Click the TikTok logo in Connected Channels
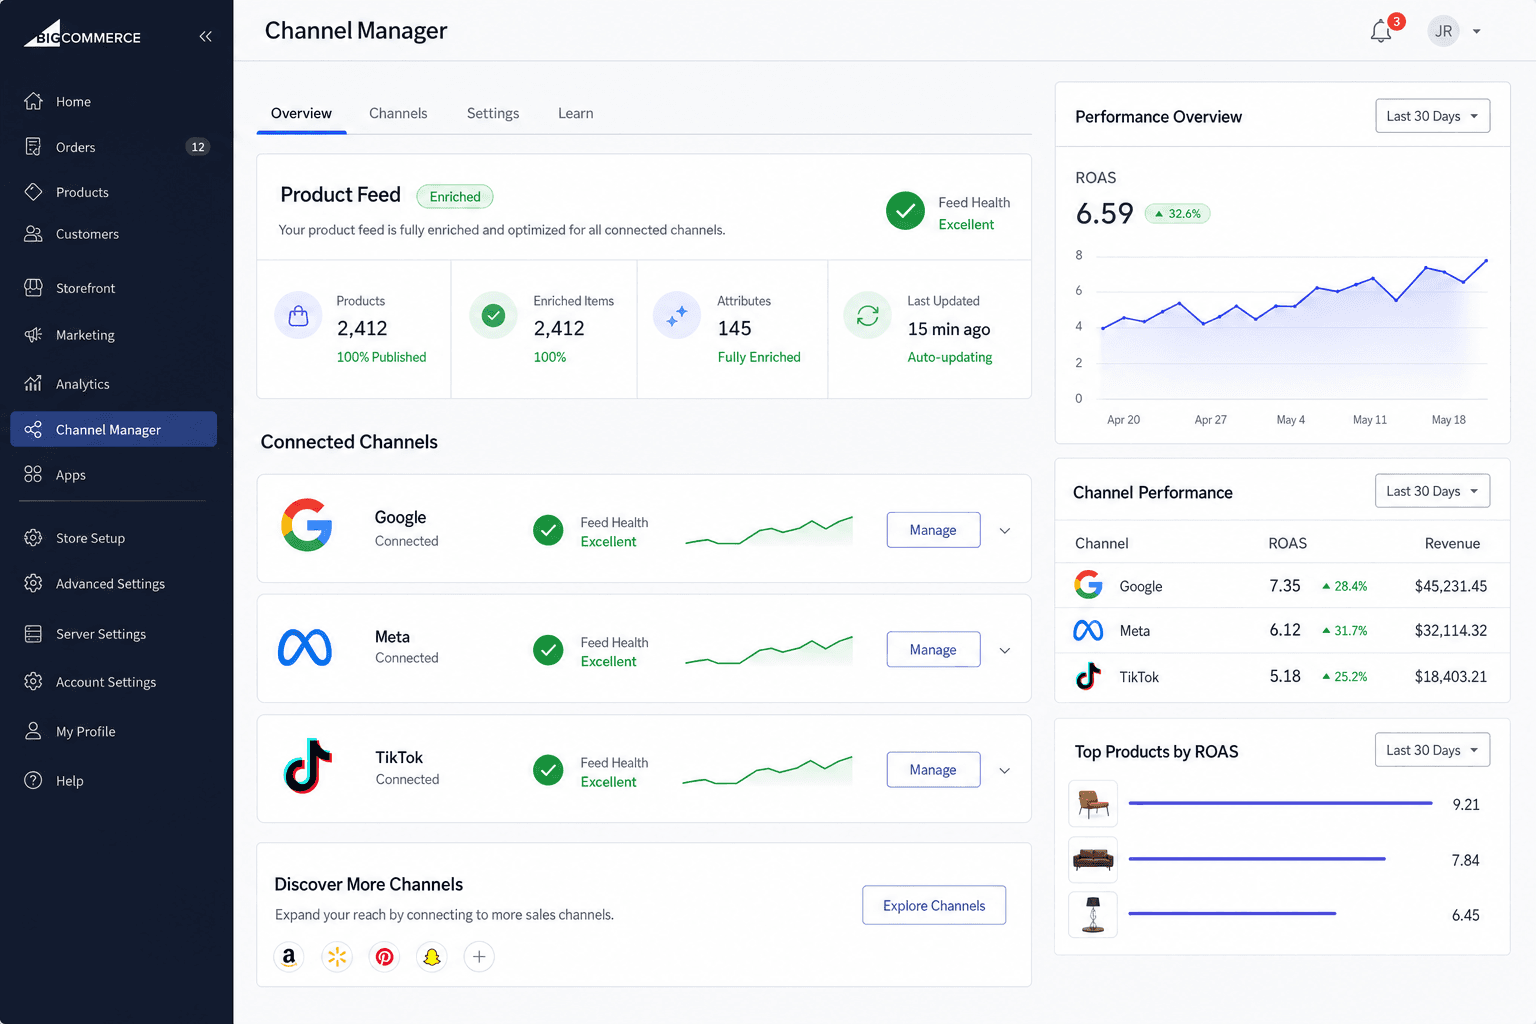This screenshot has height=1024, width=1536. tap(308, 766)
